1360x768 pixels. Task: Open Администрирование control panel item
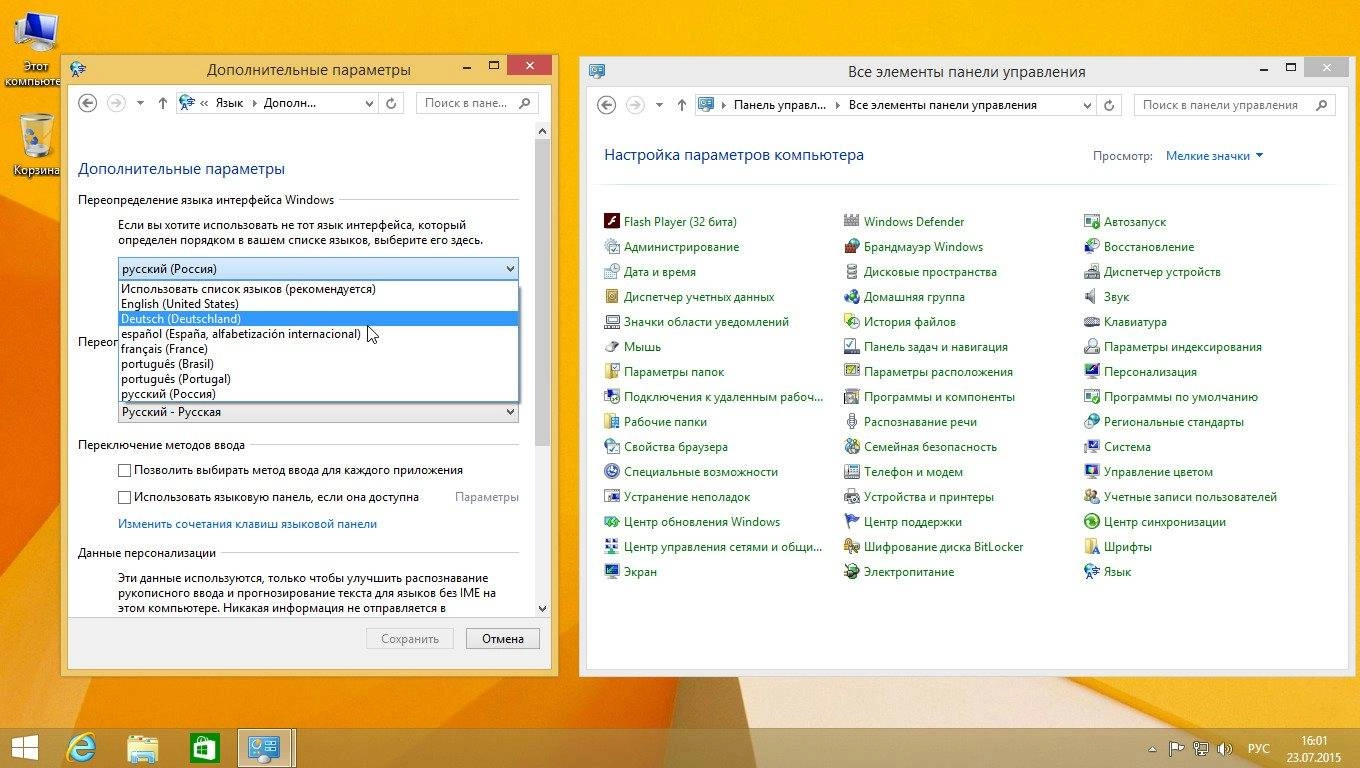pos(672,247)
